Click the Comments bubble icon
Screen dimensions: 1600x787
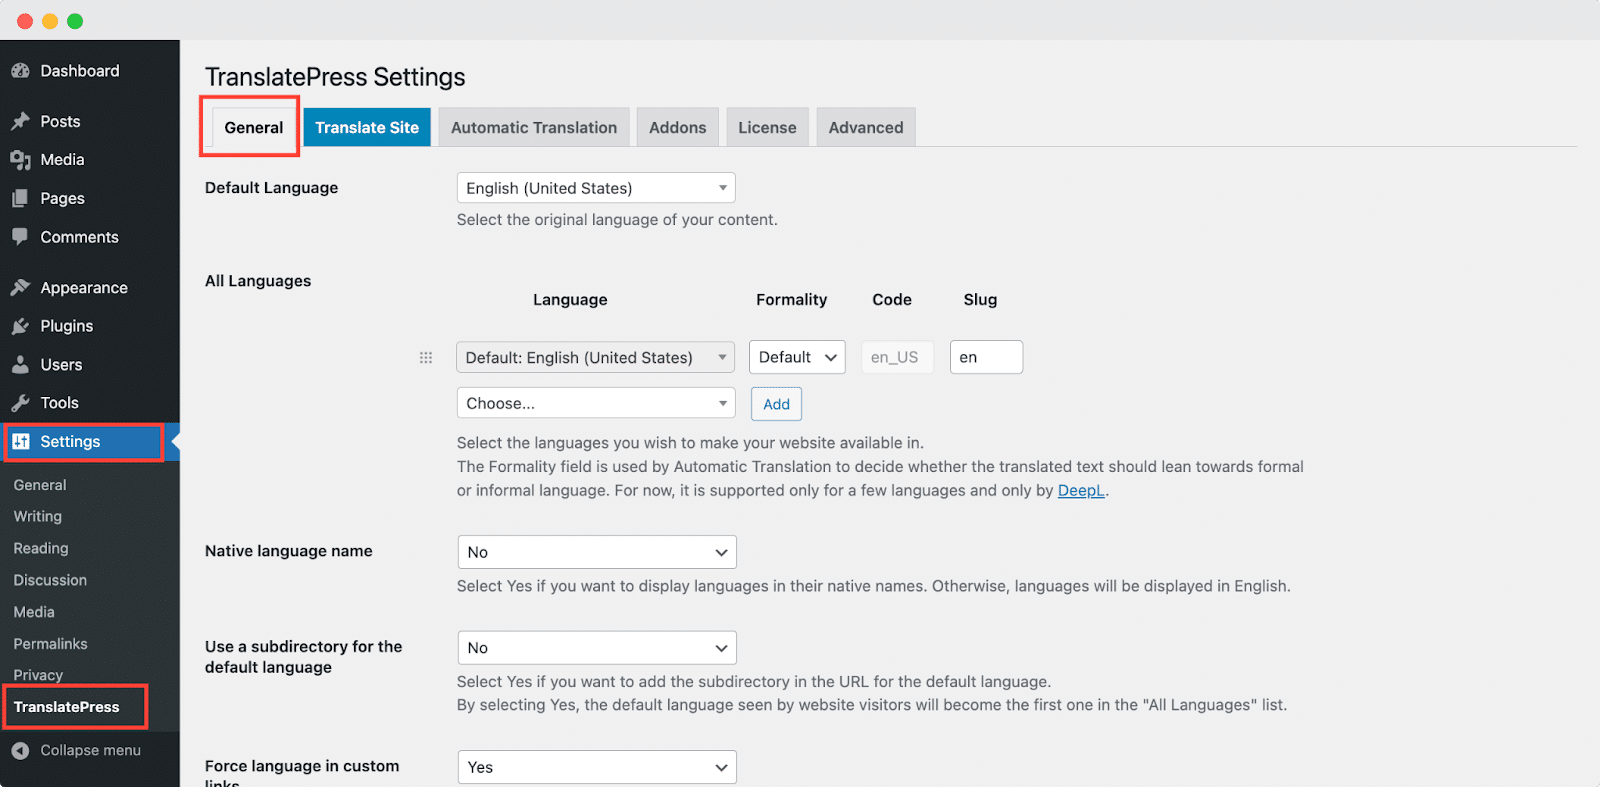coord(20,237)
